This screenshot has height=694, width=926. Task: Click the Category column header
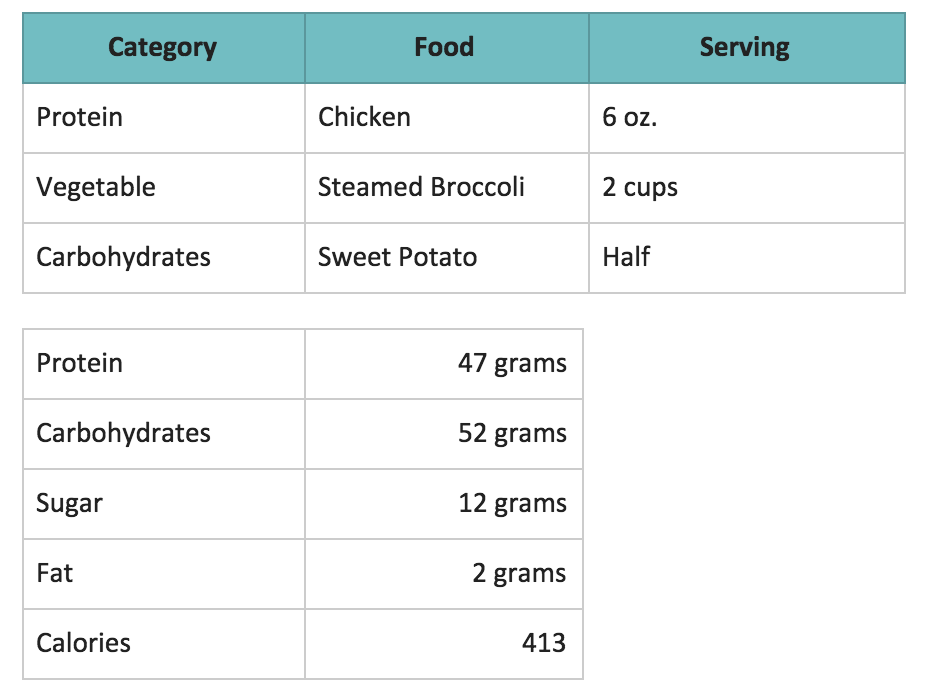[x=162, y=47]
